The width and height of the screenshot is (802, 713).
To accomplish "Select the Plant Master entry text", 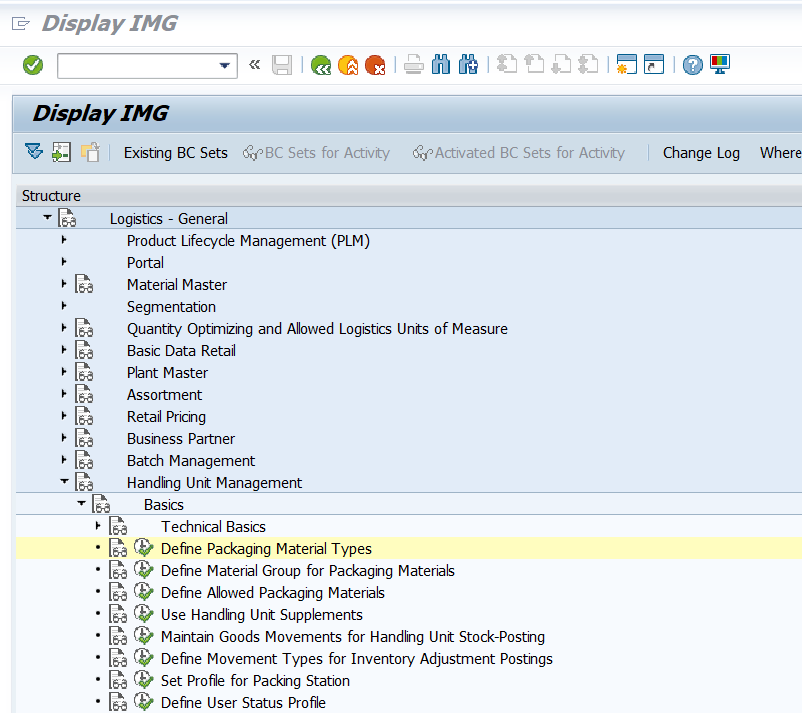I will pyautogui.click(x=167, y=373).
